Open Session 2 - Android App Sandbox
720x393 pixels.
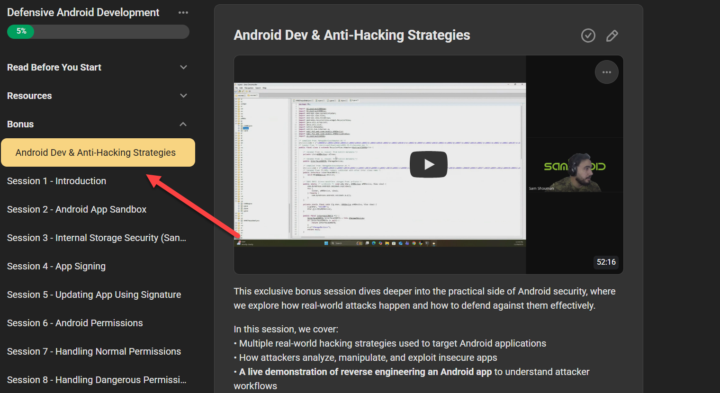coord(77,209)
